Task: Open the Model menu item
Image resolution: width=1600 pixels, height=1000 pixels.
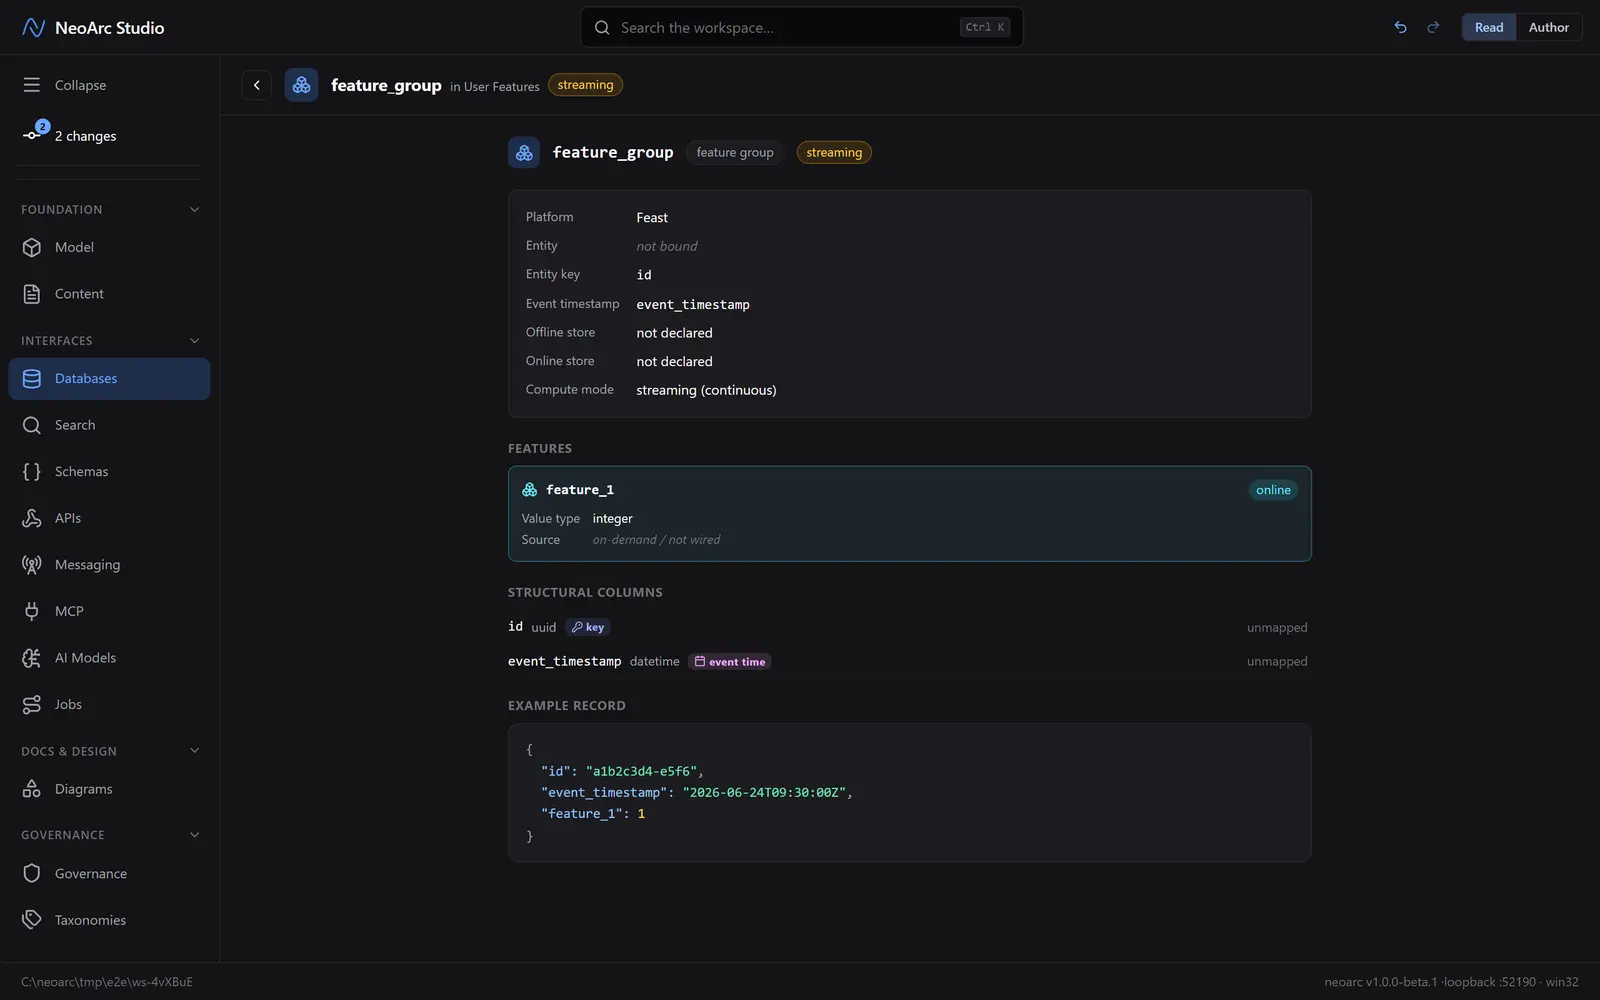Action: (109, 247)
